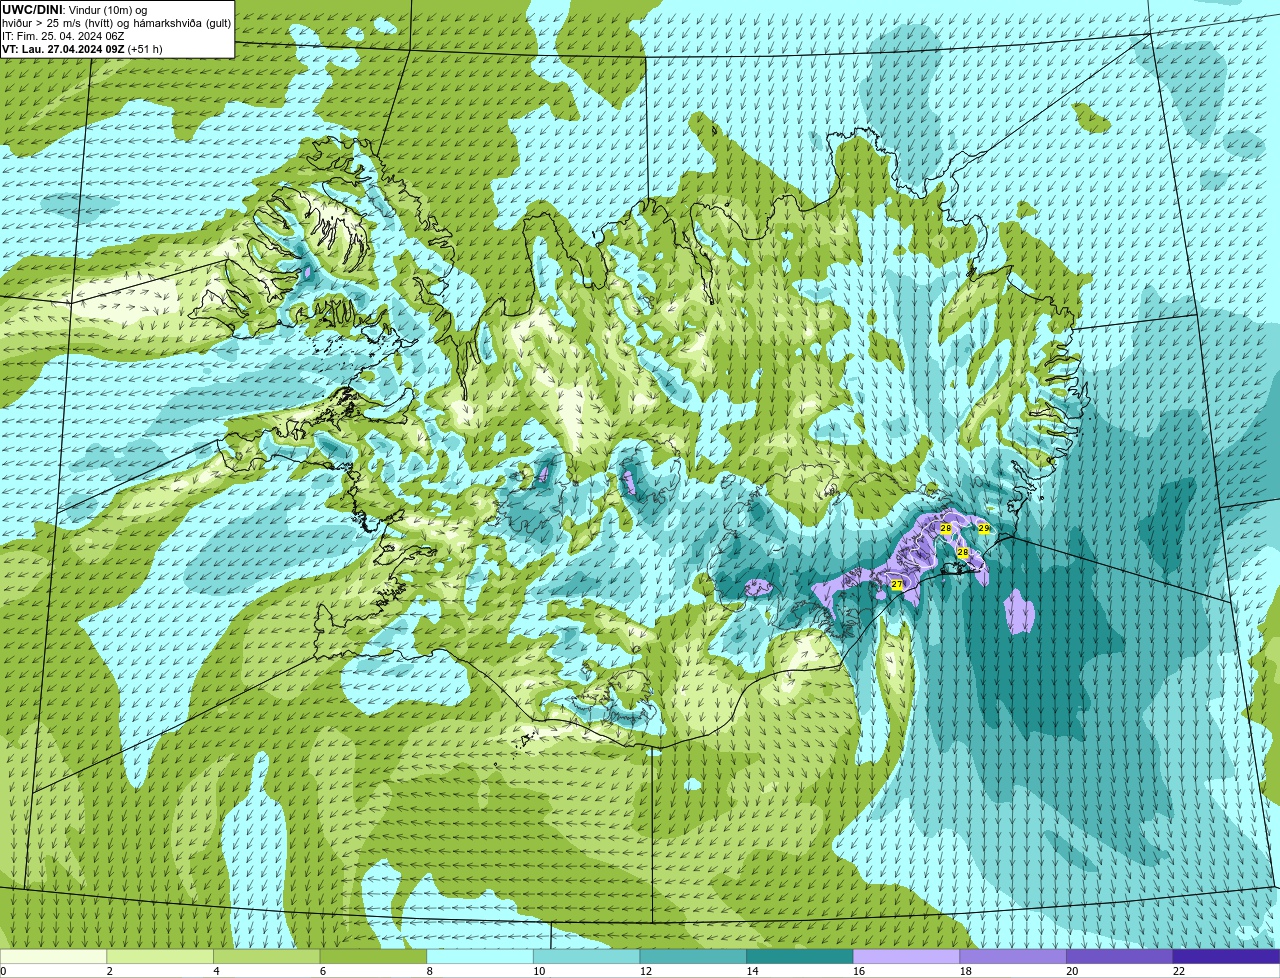1280x978 pixels.
Task: Click the yellow gust label reading 29
Action: pyautogui.click(x=984, y=528)
